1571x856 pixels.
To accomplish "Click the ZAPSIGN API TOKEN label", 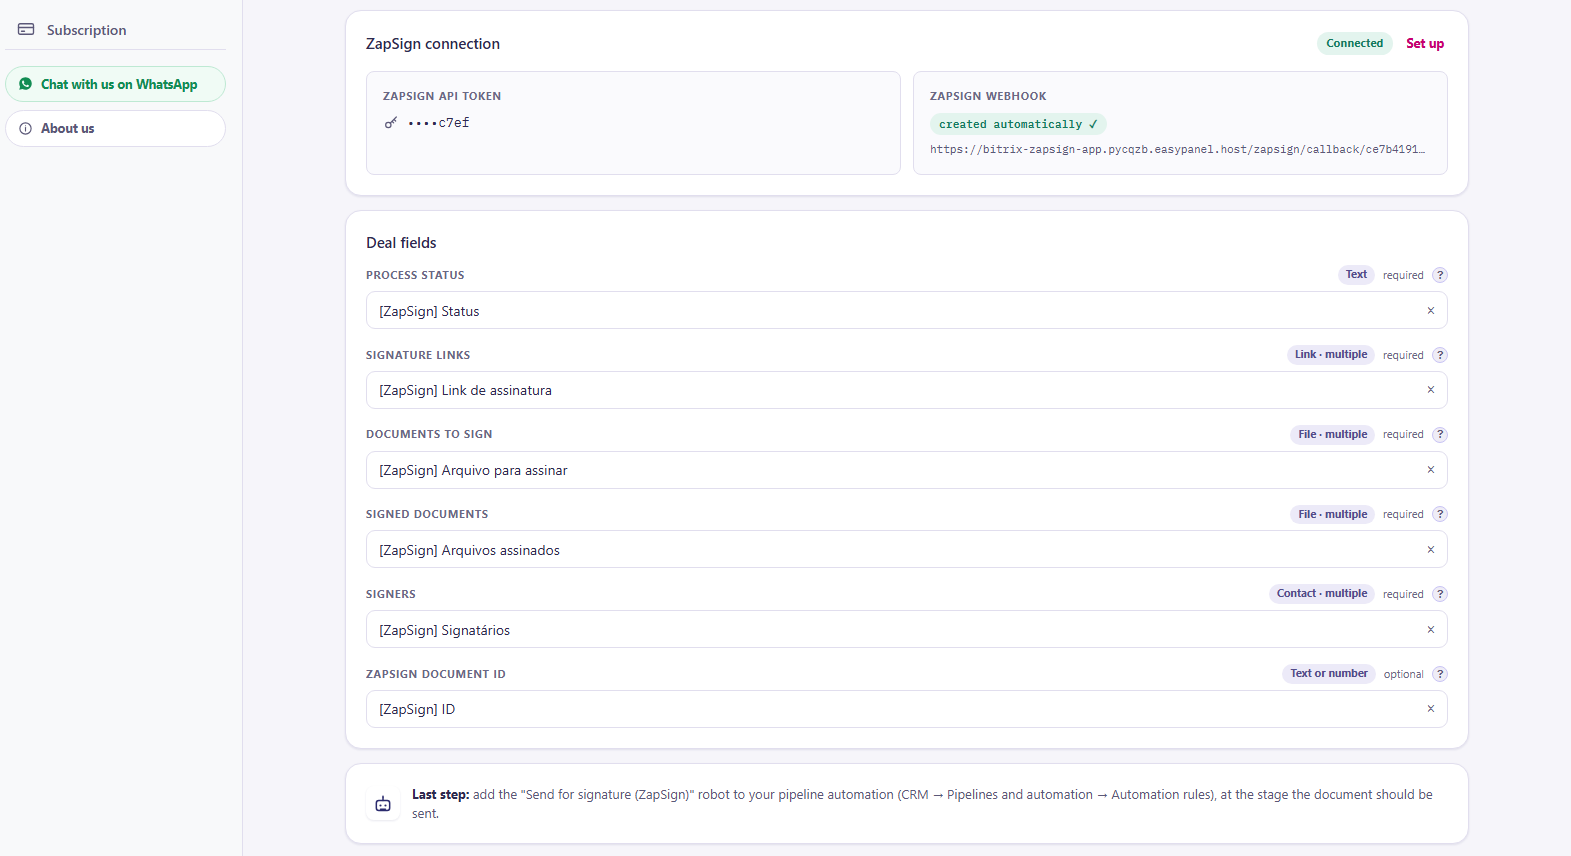I will pyautogui.click(x=442, y=96).
